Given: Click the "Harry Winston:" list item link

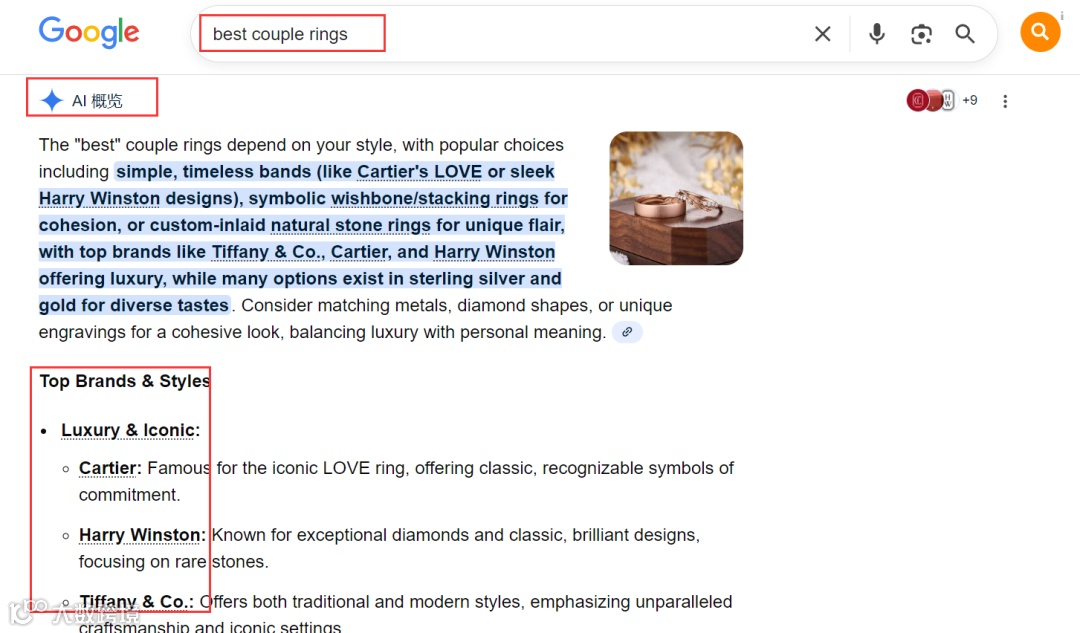Looking at the screenshot, I should point(143,535).
